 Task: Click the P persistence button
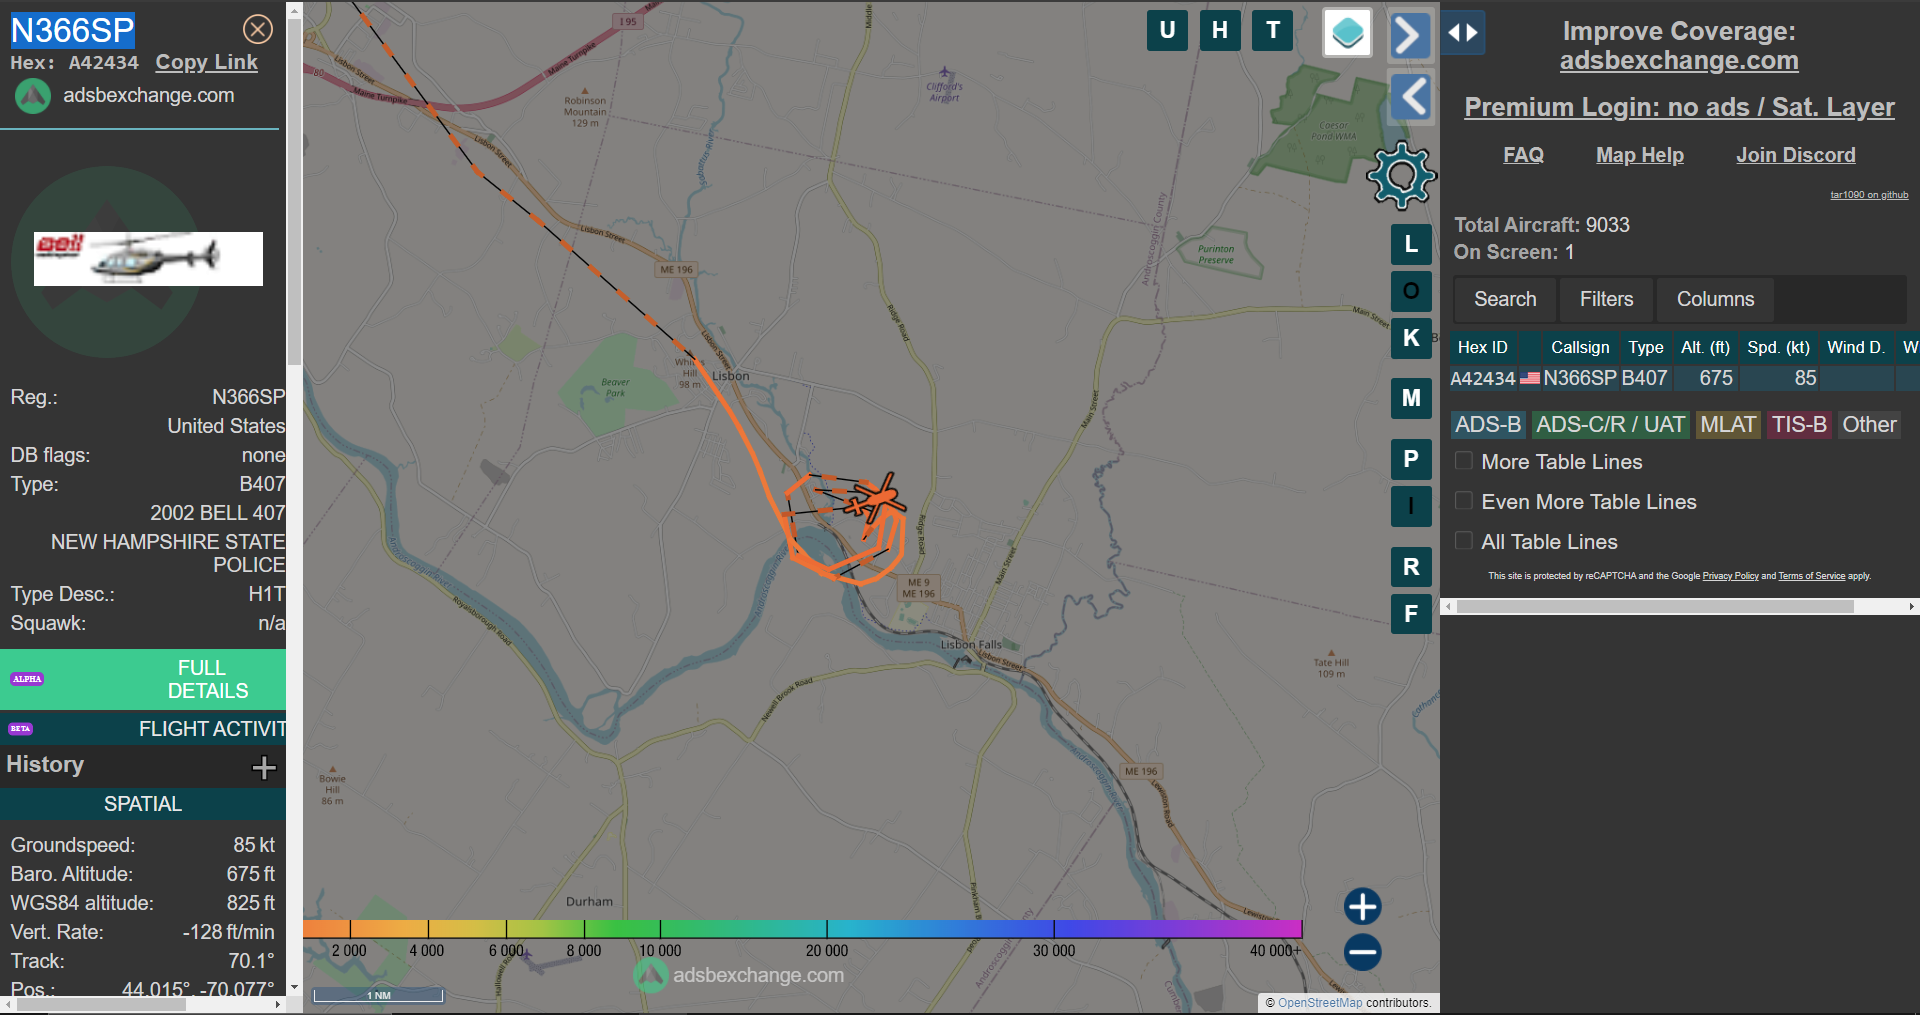pyautogui.click(x=1411, y=459)
